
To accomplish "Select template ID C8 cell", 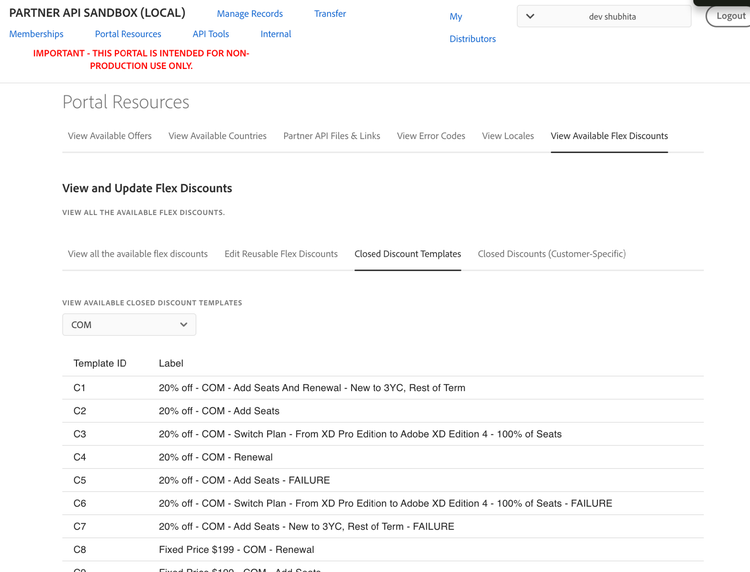I will [79, 550].
